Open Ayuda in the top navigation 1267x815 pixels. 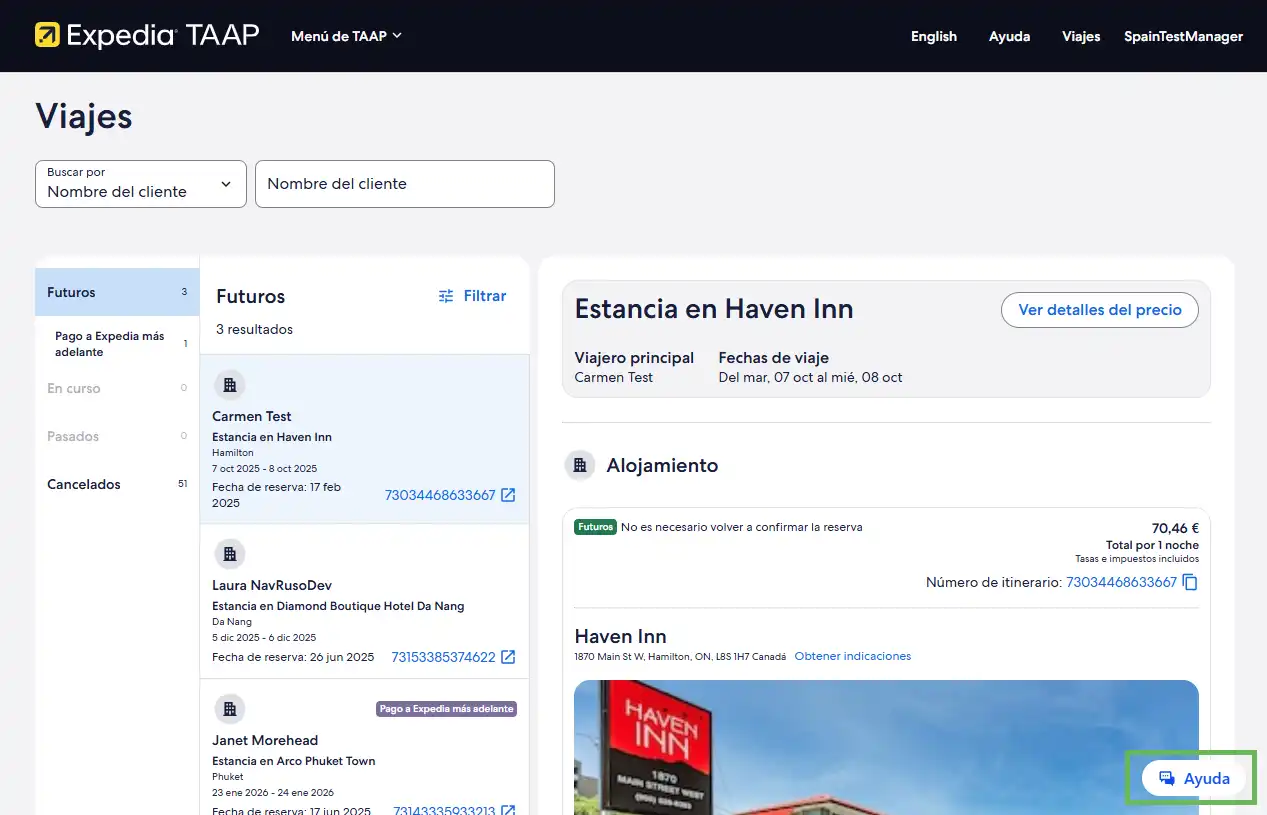(x=1009, y=36)
